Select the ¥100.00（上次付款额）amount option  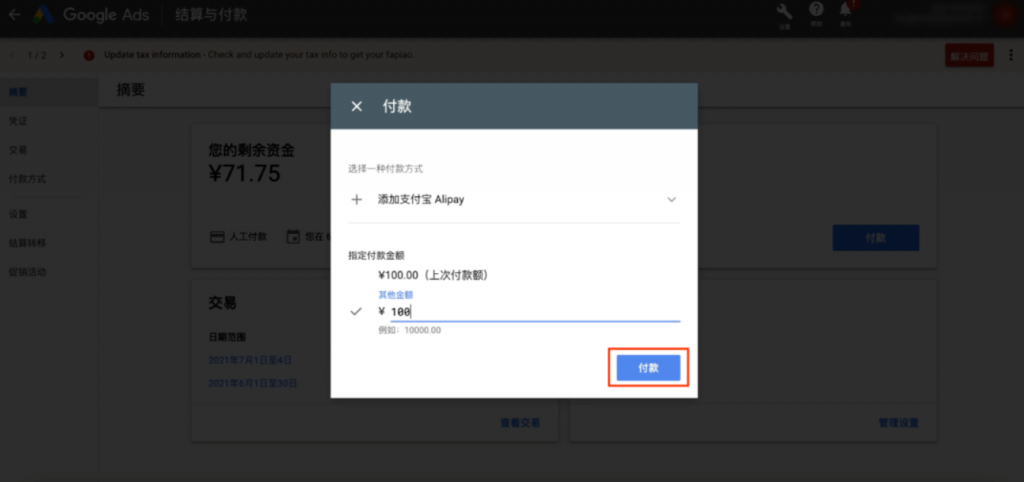[x=433, y=276]
